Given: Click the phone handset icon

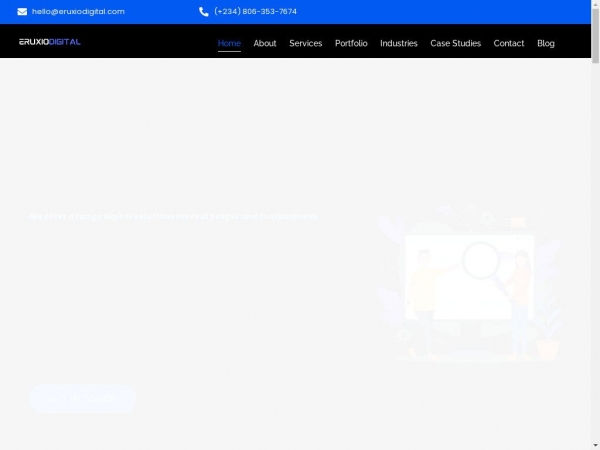Looking at the screenshot, I should pyautogui.click(x=204, y=12).
